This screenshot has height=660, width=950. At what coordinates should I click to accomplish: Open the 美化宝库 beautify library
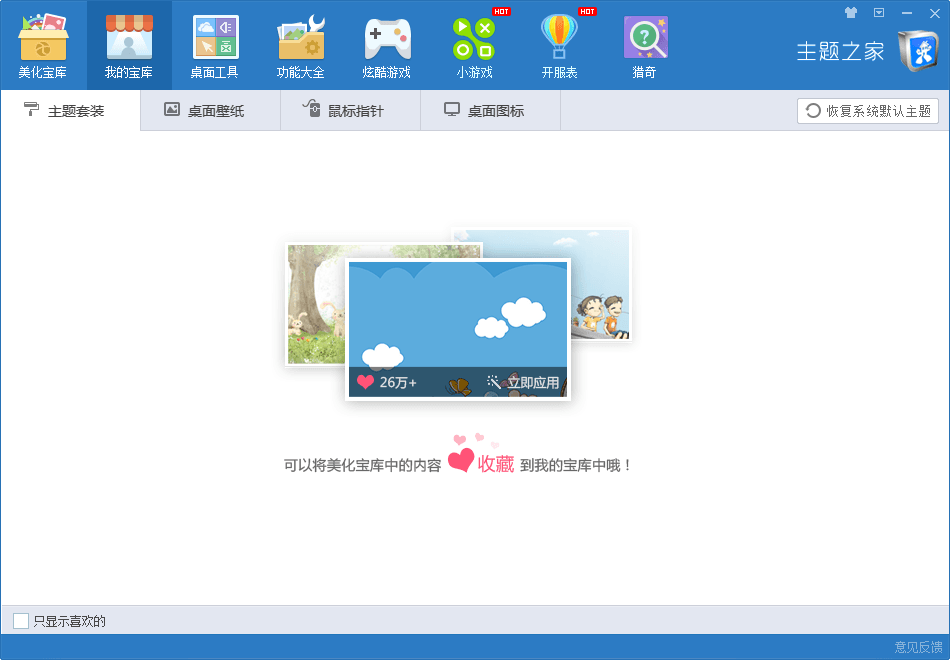pyautogui.click(x=42, y=45)
